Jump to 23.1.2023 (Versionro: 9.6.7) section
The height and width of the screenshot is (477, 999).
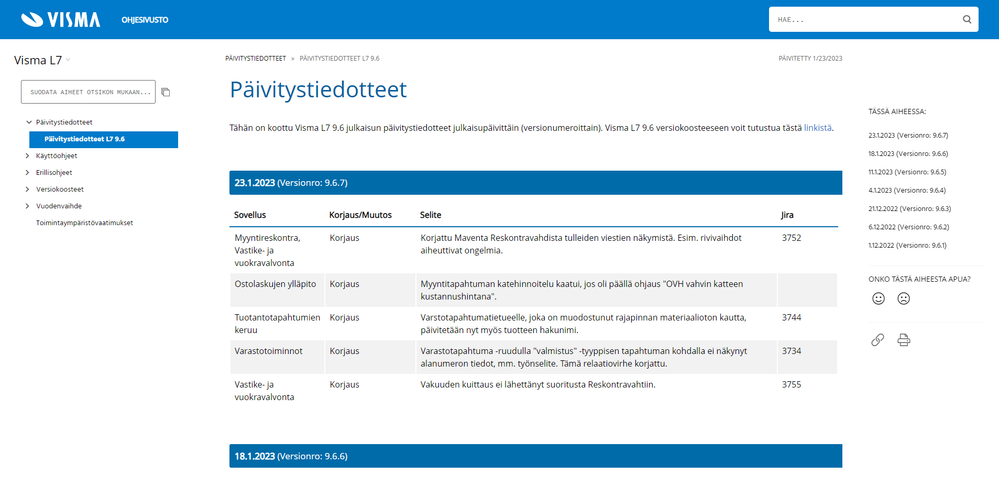[909, 136]
